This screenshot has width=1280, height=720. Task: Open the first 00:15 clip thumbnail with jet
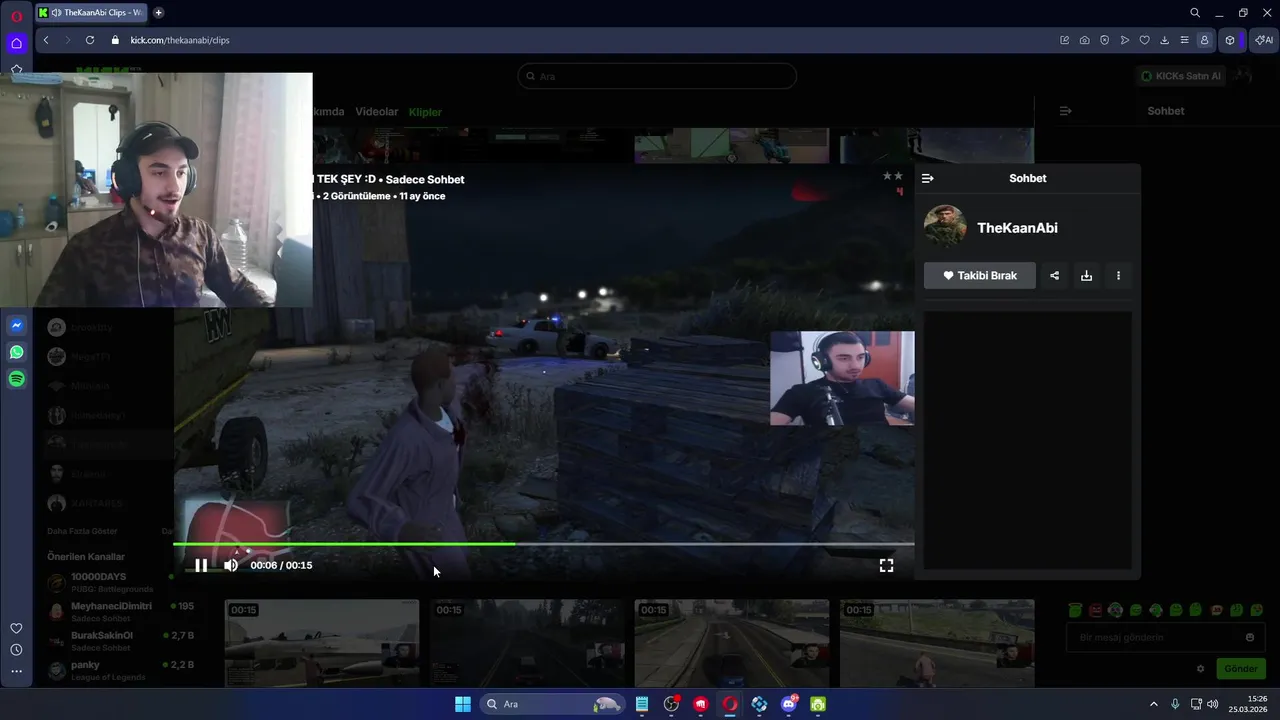pyautogui.click(x=322, y=643)
